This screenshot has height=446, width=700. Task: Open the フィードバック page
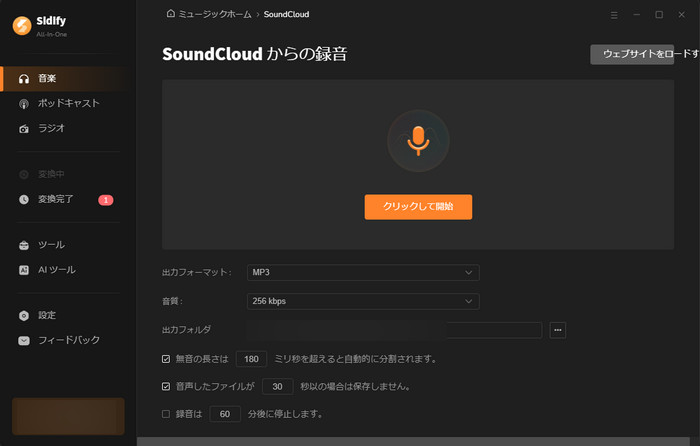coord(68,340)
